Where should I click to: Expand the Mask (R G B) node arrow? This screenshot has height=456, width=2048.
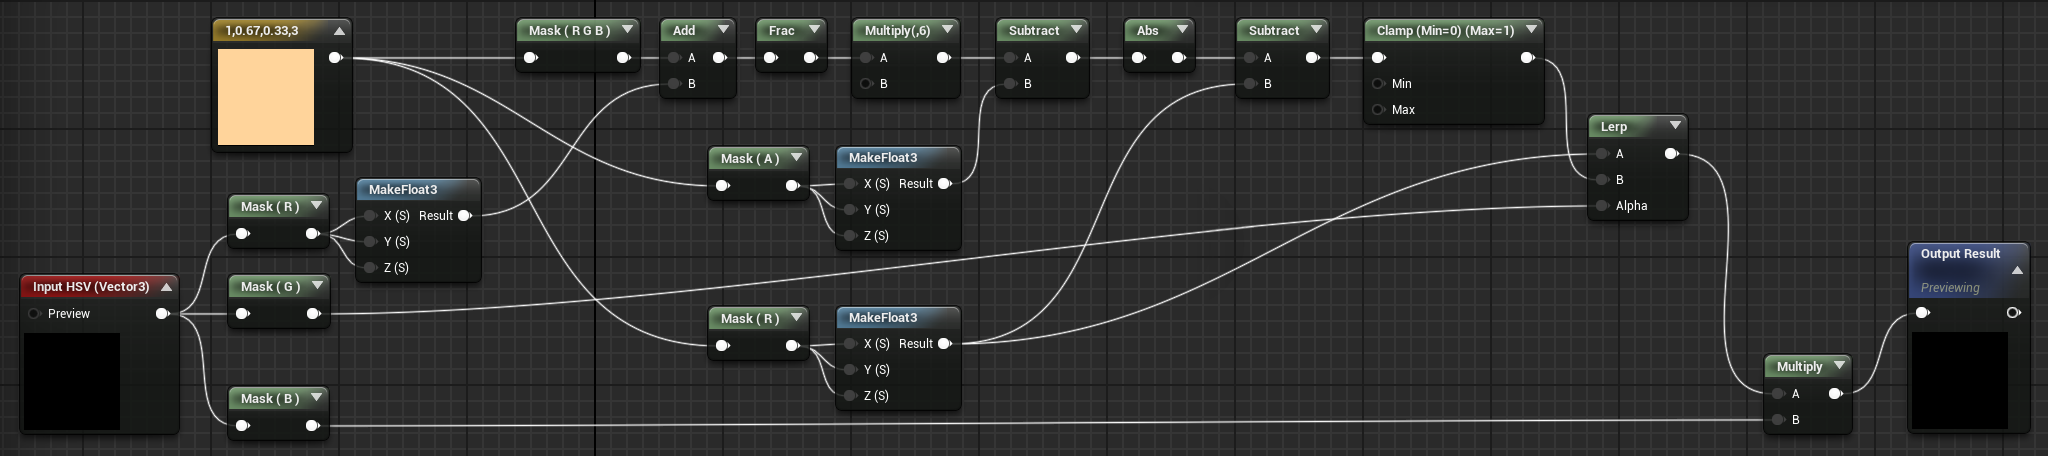627,30
